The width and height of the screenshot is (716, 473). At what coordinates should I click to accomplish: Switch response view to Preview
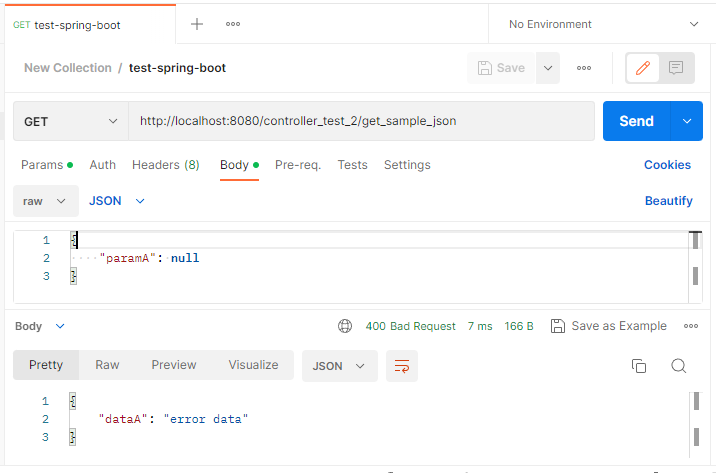174,365
